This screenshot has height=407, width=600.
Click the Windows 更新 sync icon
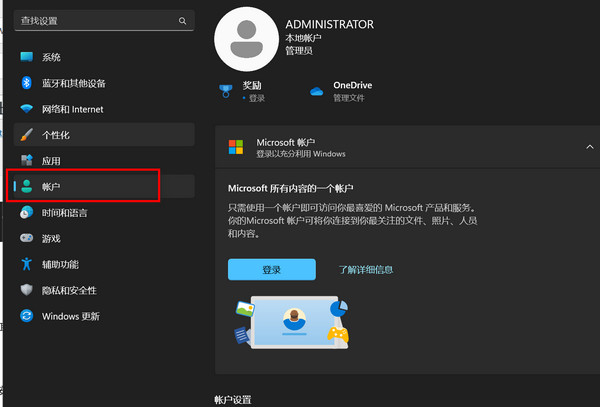tap(27, 316)
